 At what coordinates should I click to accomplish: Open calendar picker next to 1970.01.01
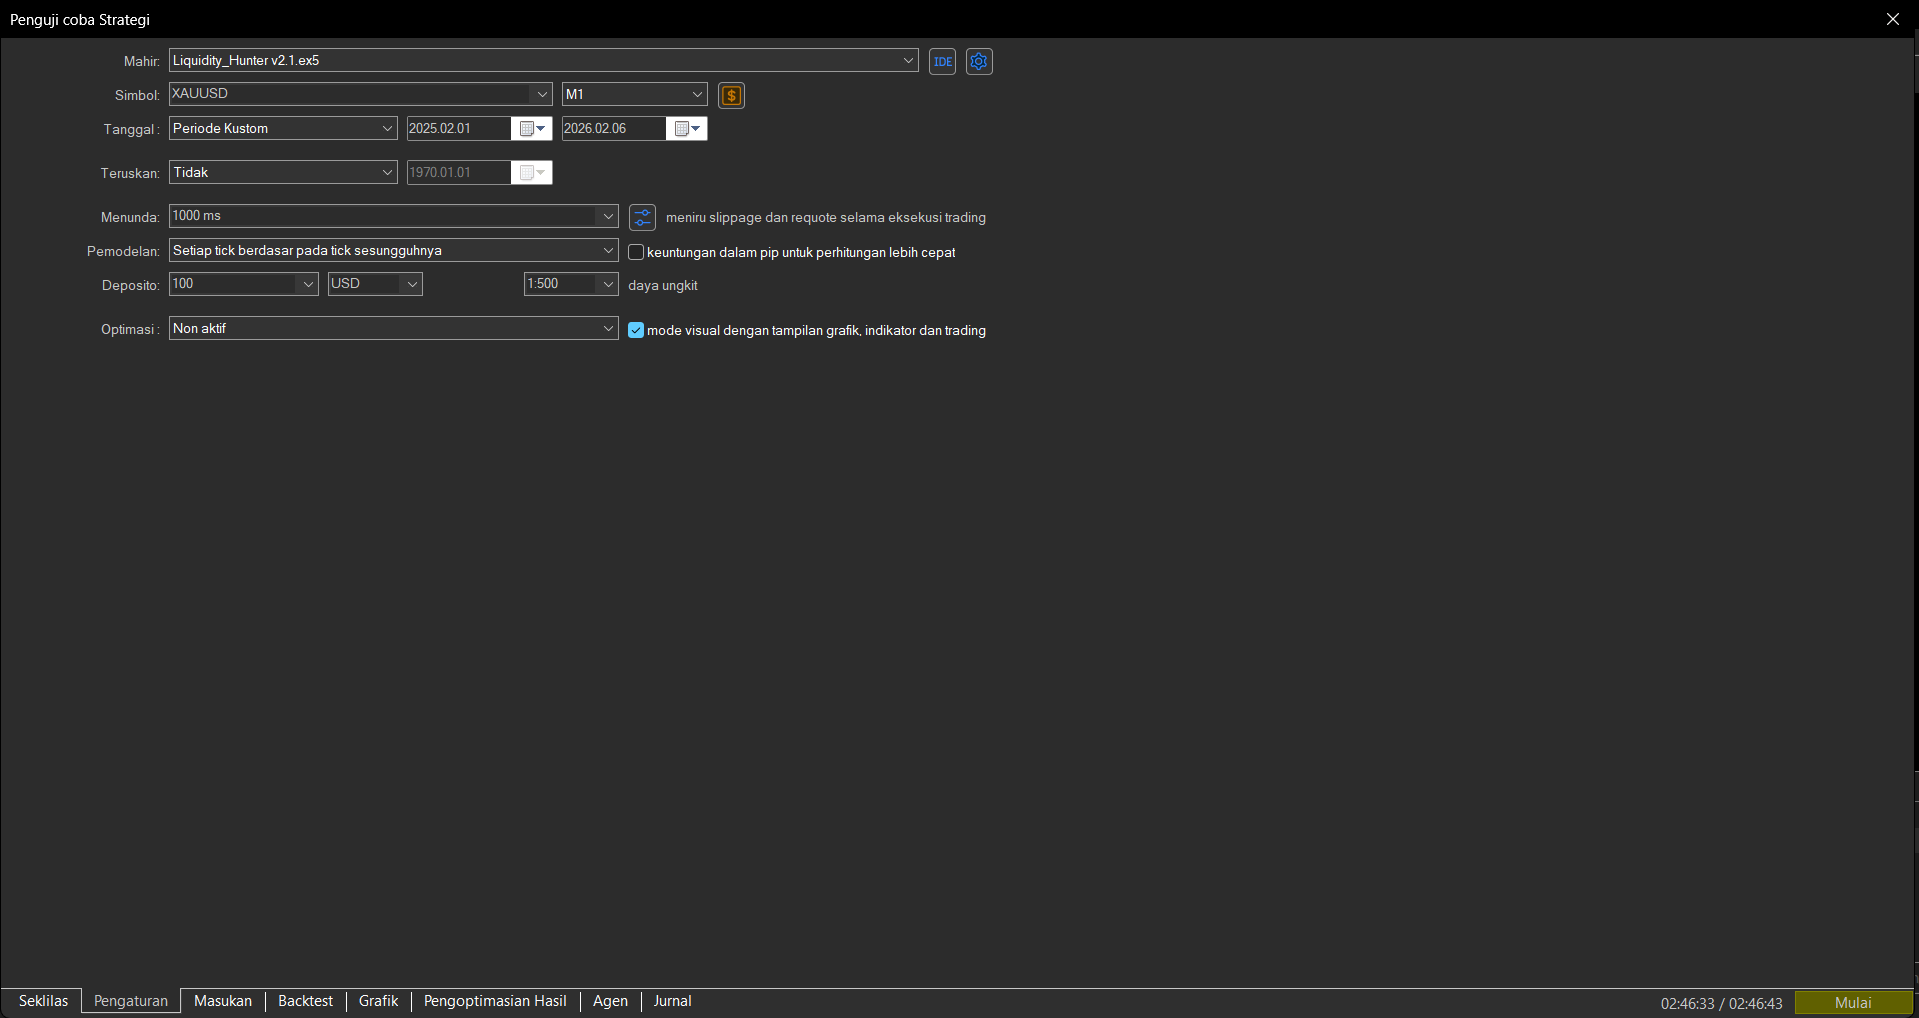click(531, 172)
